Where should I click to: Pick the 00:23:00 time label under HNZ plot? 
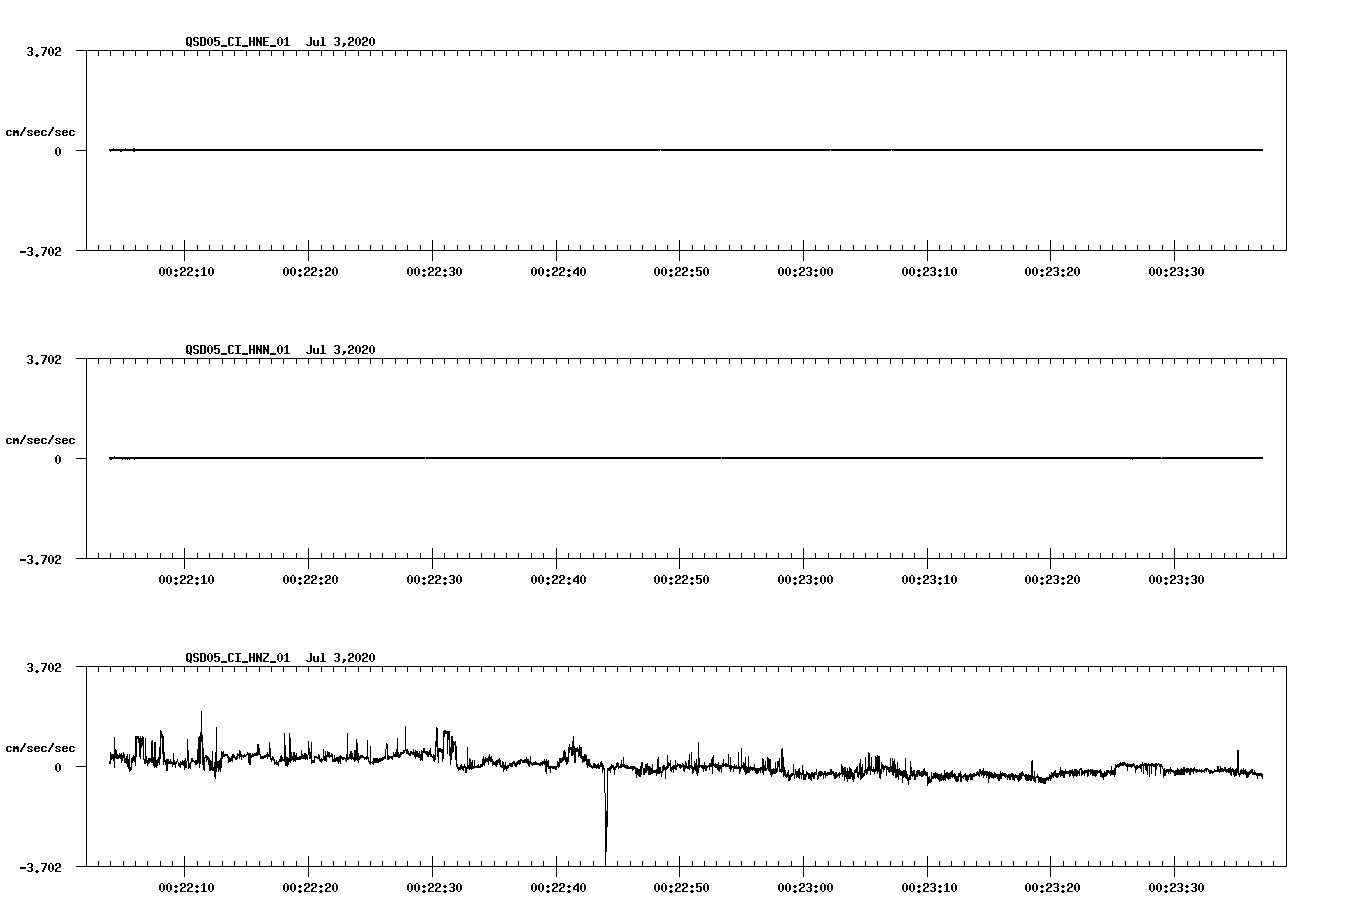pos(805,888)
